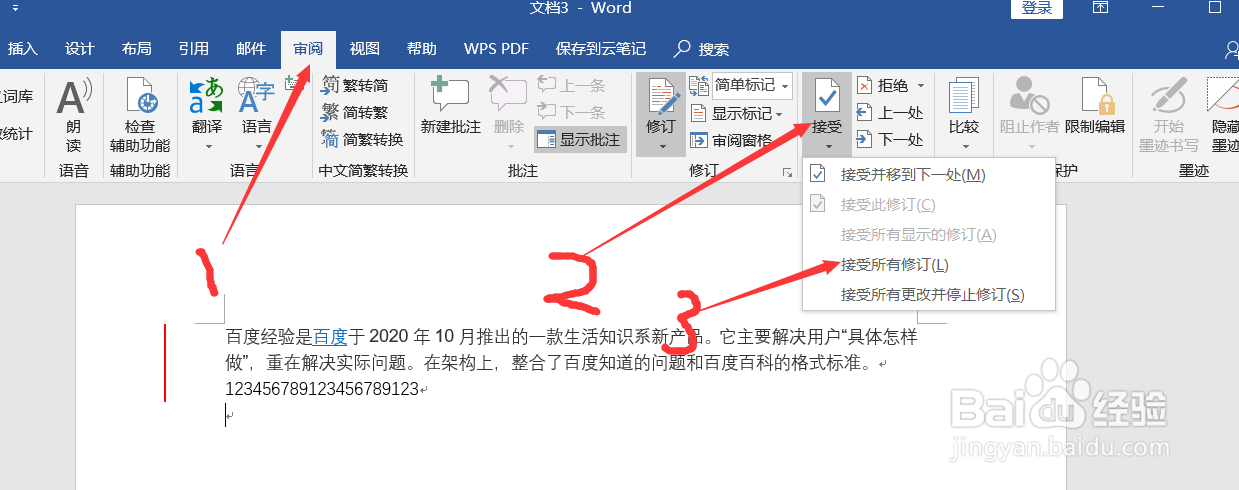This screenshot has width=1239, height=490.
Task: Expand the 语言 dropdown arrow
Action: pyautogui.click(x=257, y=146)
